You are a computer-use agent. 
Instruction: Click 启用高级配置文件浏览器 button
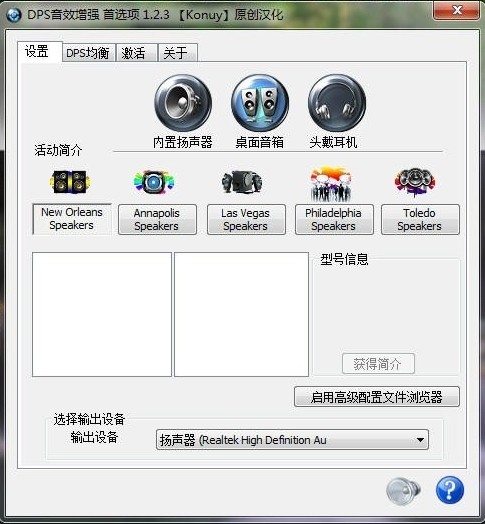click(x=377, y=397)
